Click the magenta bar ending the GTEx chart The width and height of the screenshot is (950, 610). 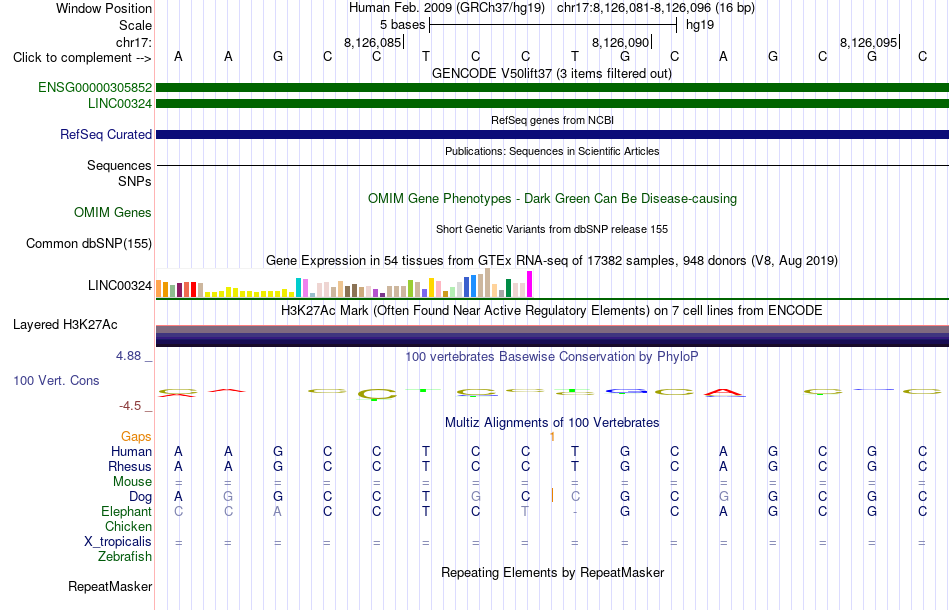pos(530,284)
